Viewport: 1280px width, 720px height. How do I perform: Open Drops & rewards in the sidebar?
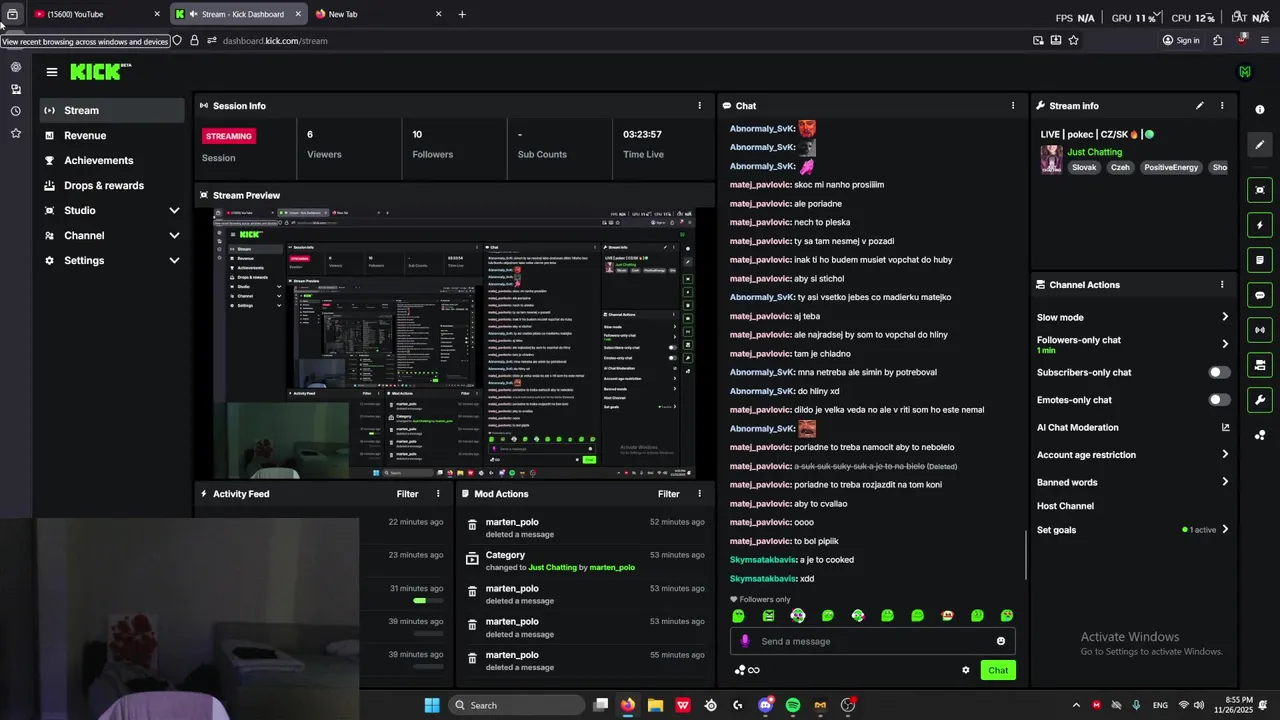[110, 185]
